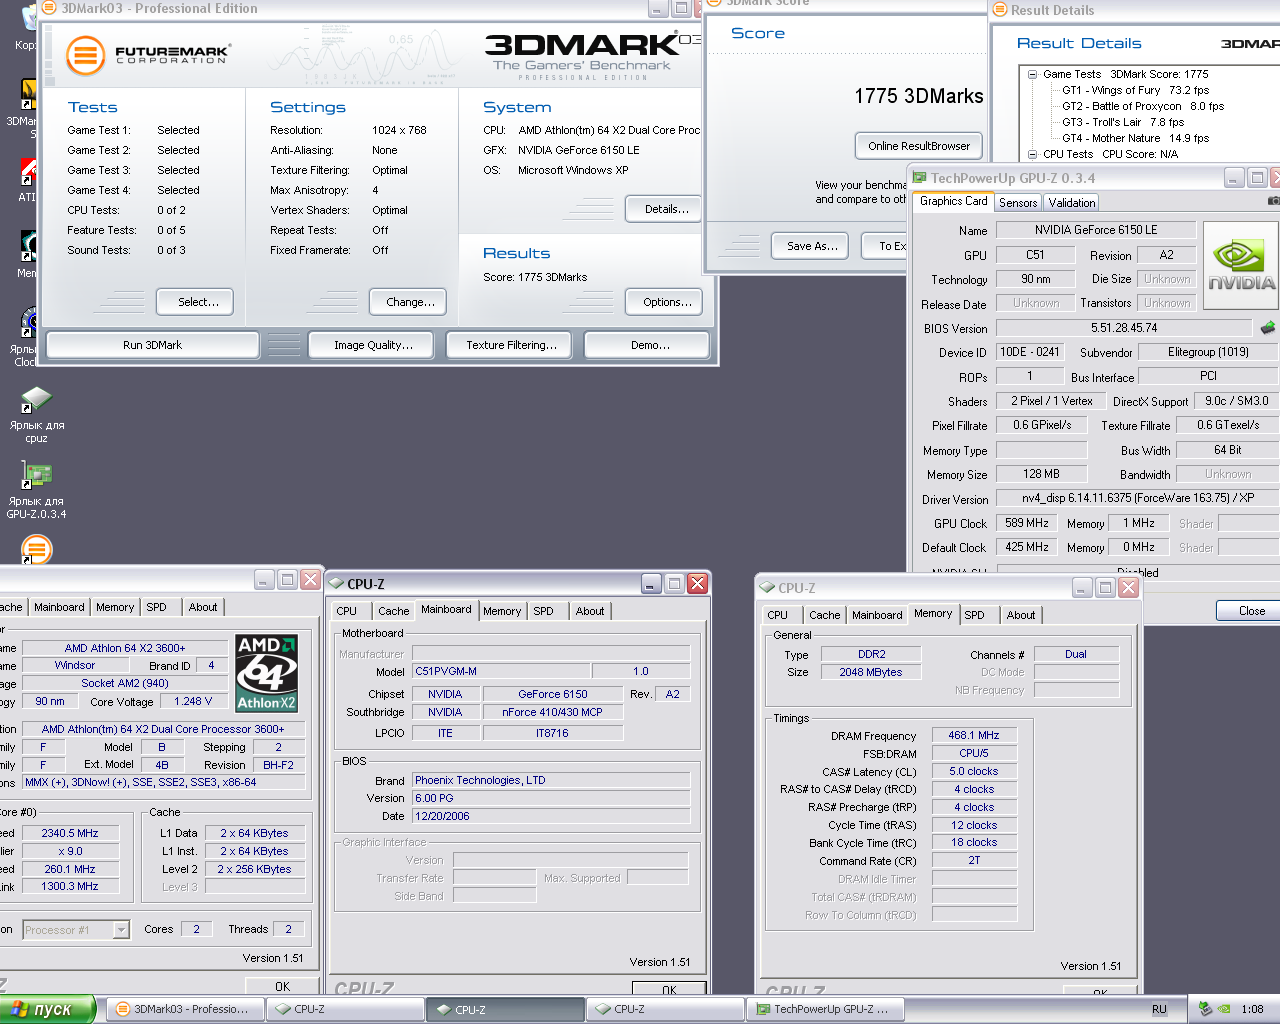Click the AMD Athlon X2 logo in CPU-Z
This screenshot has height=1024, width=1280.
point(266,672)
